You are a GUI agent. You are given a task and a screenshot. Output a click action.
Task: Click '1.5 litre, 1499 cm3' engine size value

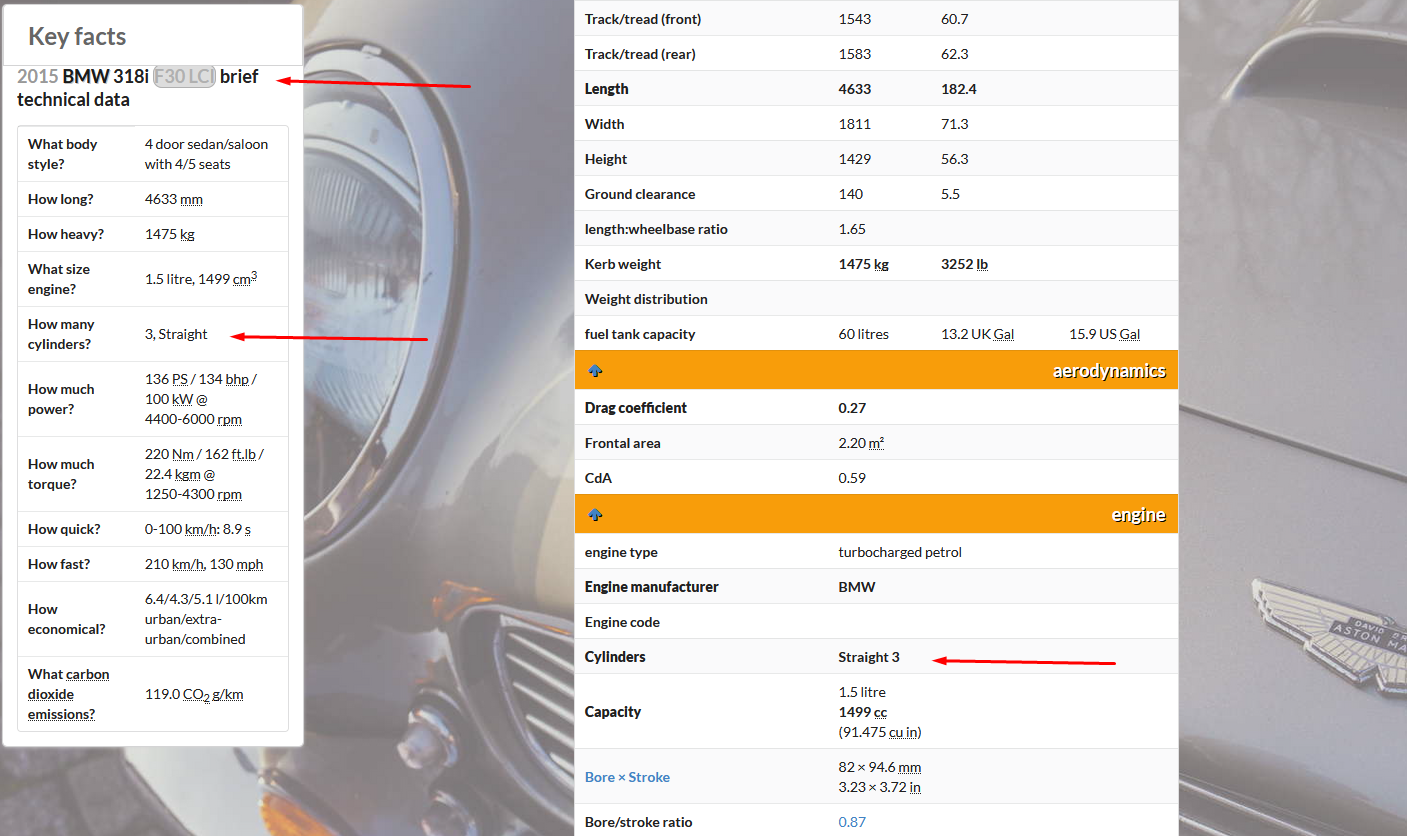point(201,279)
